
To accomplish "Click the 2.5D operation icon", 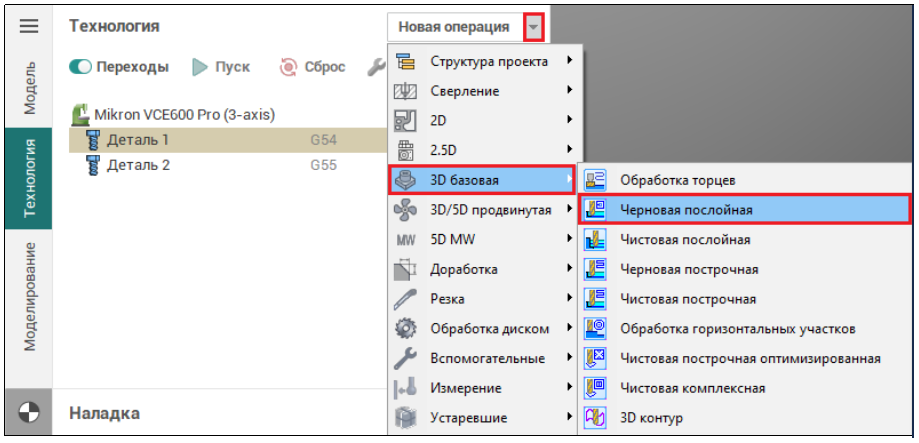I will 405,150.
